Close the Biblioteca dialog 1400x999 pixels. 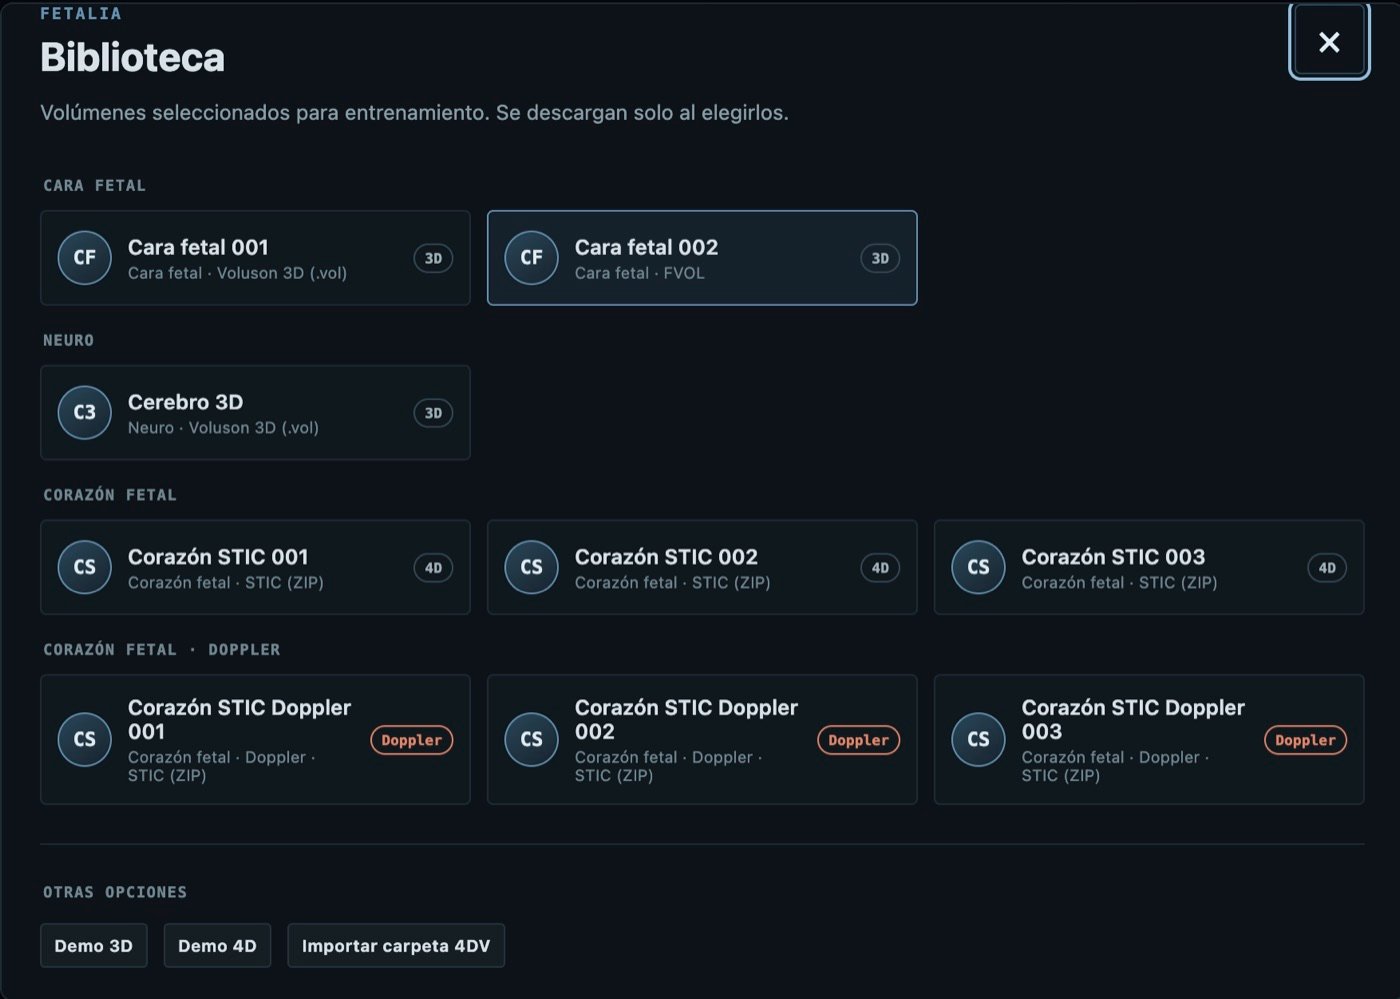pos(1329,42)
